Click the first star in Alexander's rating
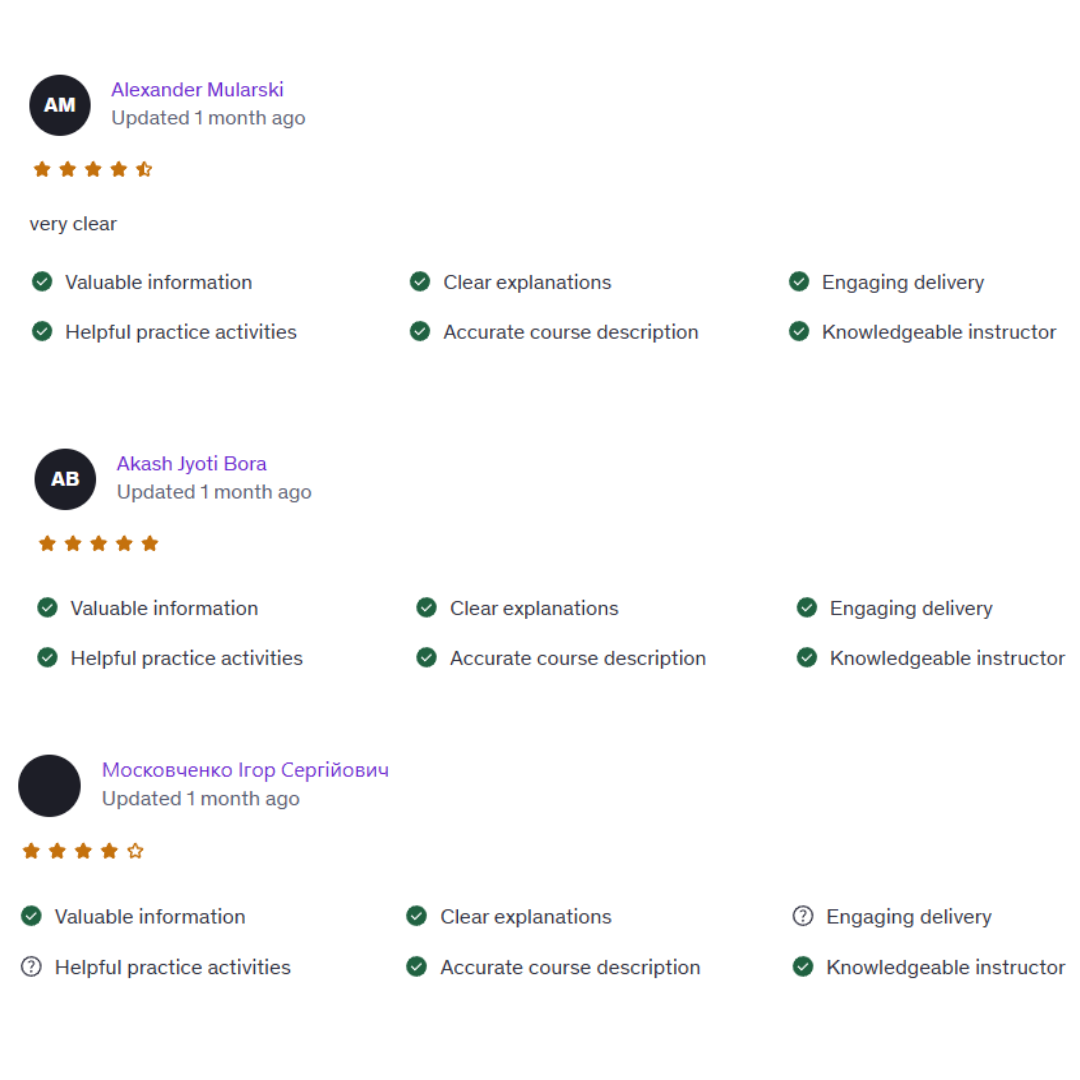Image resolution: width=1080 pixels, height=1080 pixels. point(42,169)
